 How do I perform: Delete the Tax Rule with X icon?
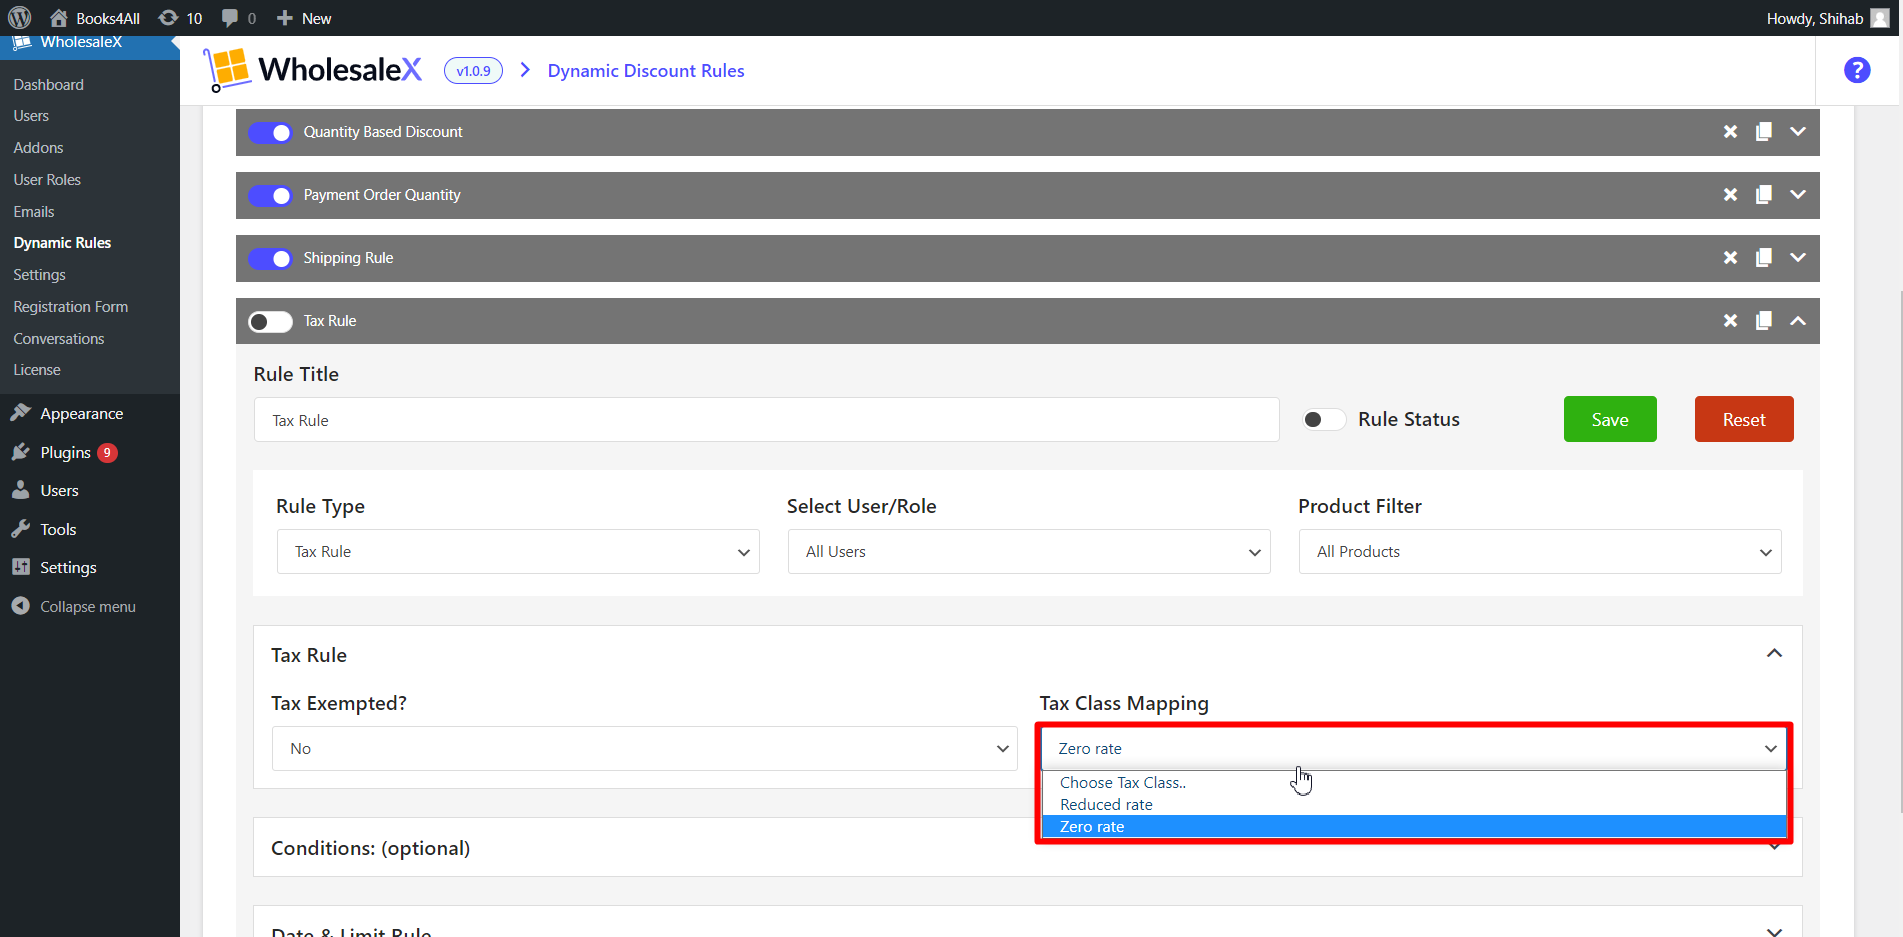(1730, 321)
